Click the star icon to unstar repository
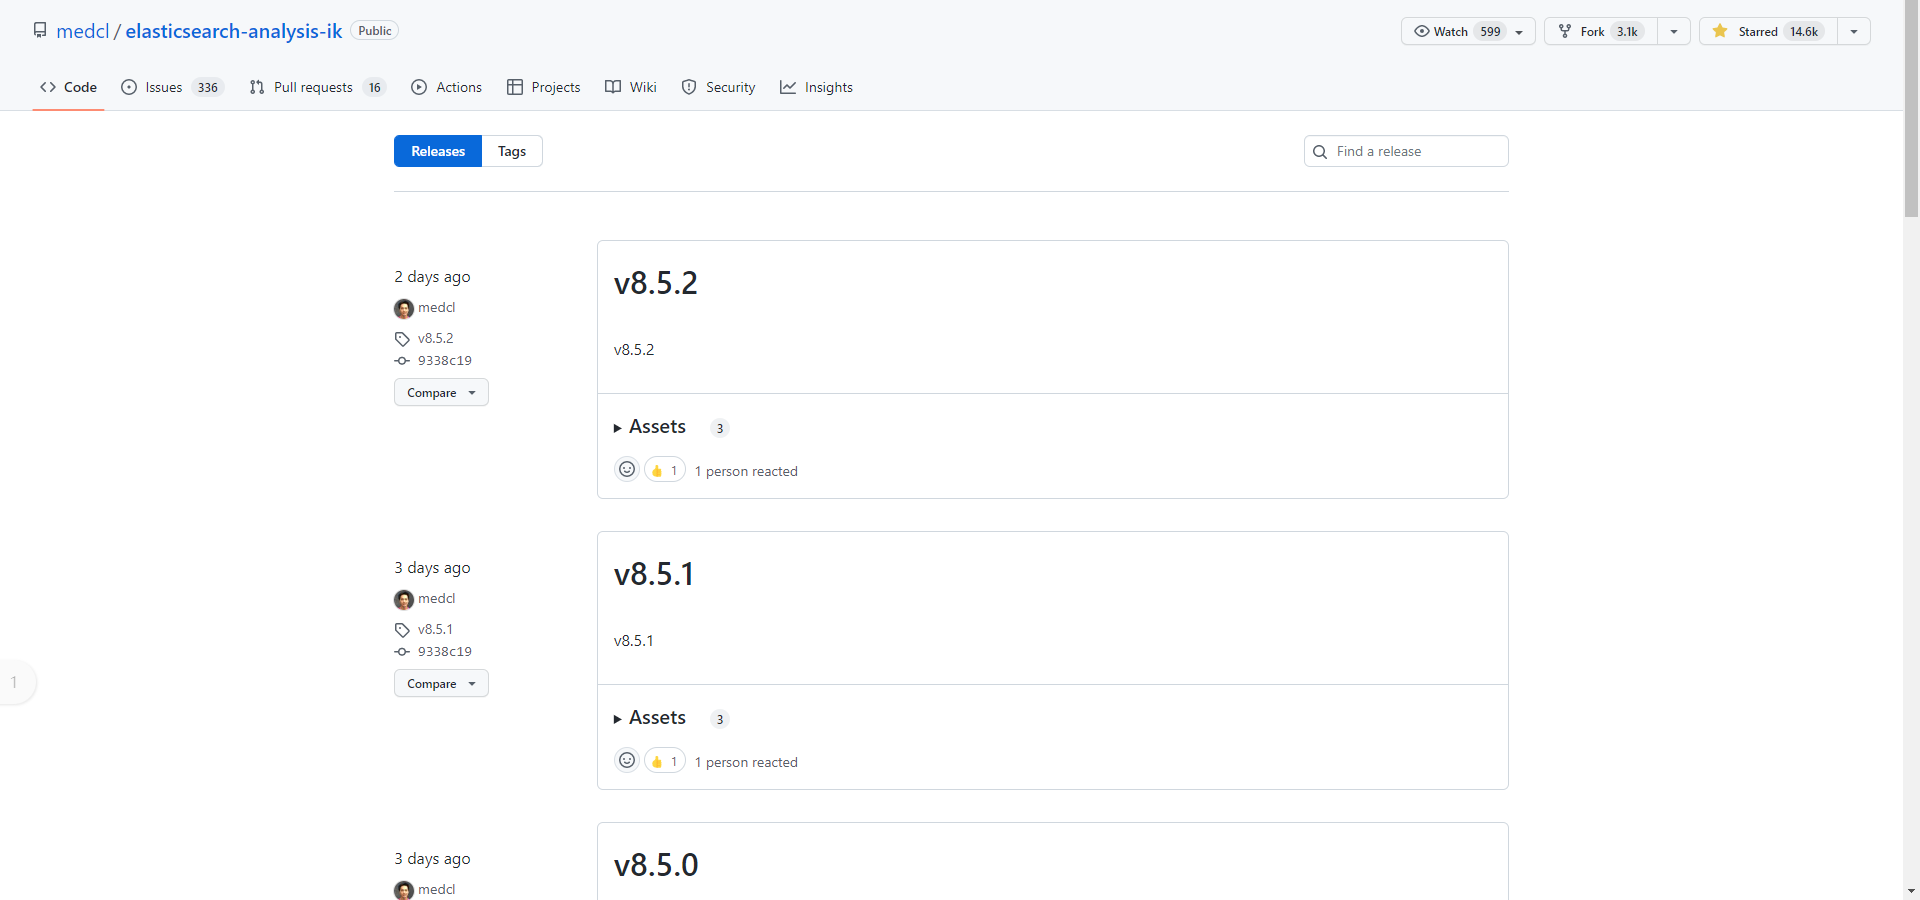 (1720, 31)
